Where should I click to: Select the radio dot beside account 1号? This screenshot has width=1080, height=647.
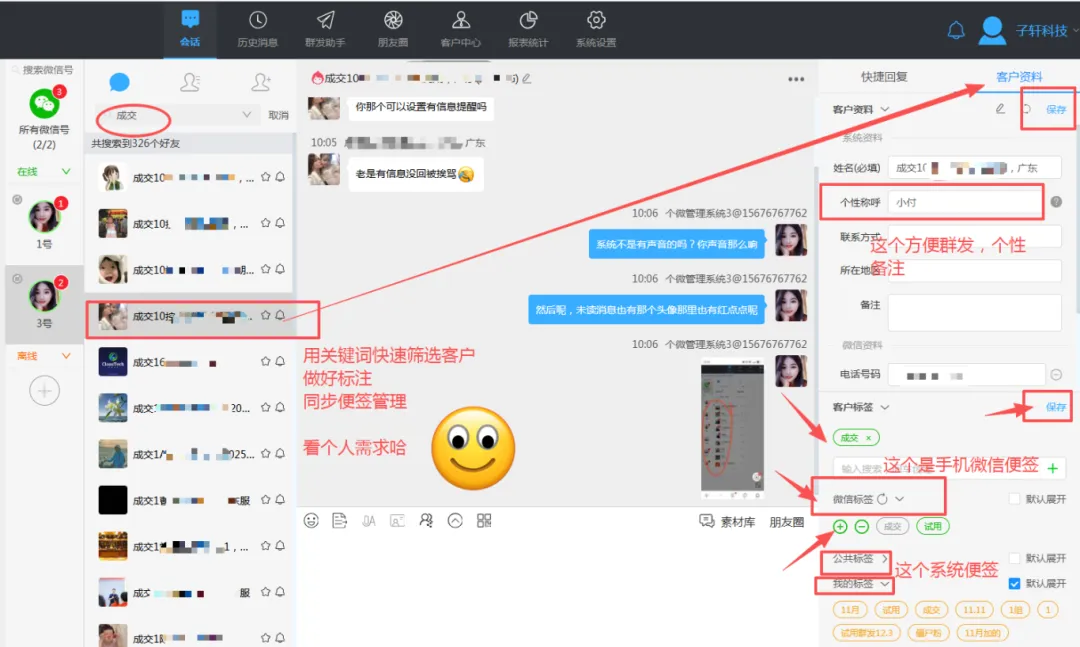17,200
